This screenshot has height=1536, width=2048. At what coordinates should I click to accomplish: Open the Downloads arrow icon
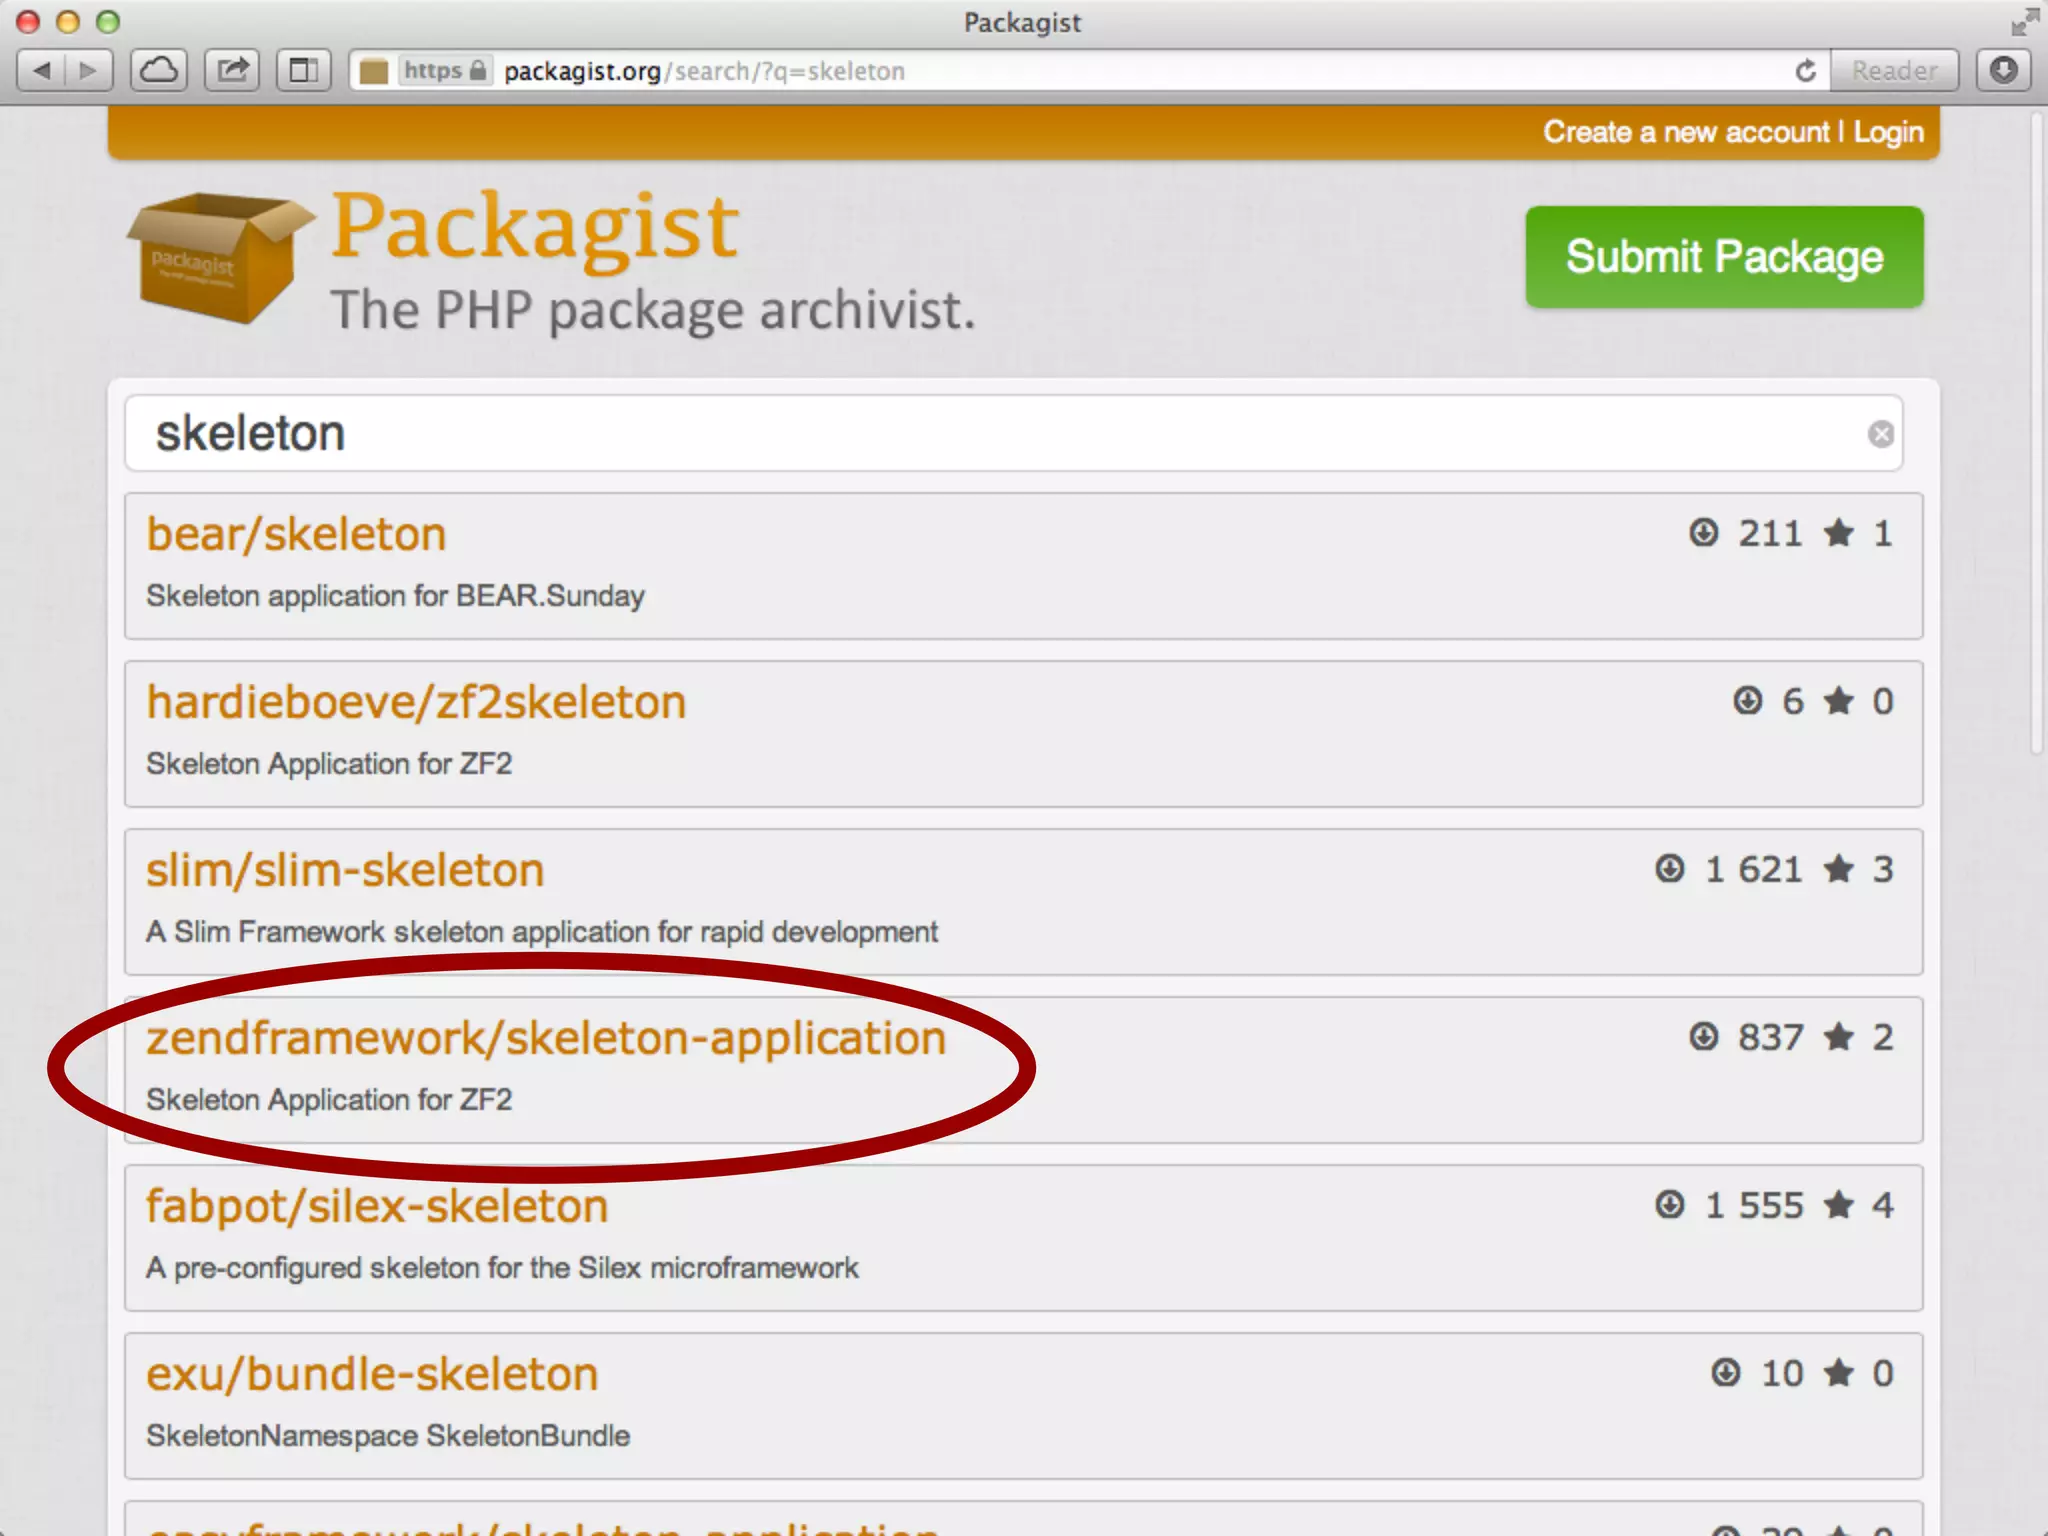(x=2003, y=71)
